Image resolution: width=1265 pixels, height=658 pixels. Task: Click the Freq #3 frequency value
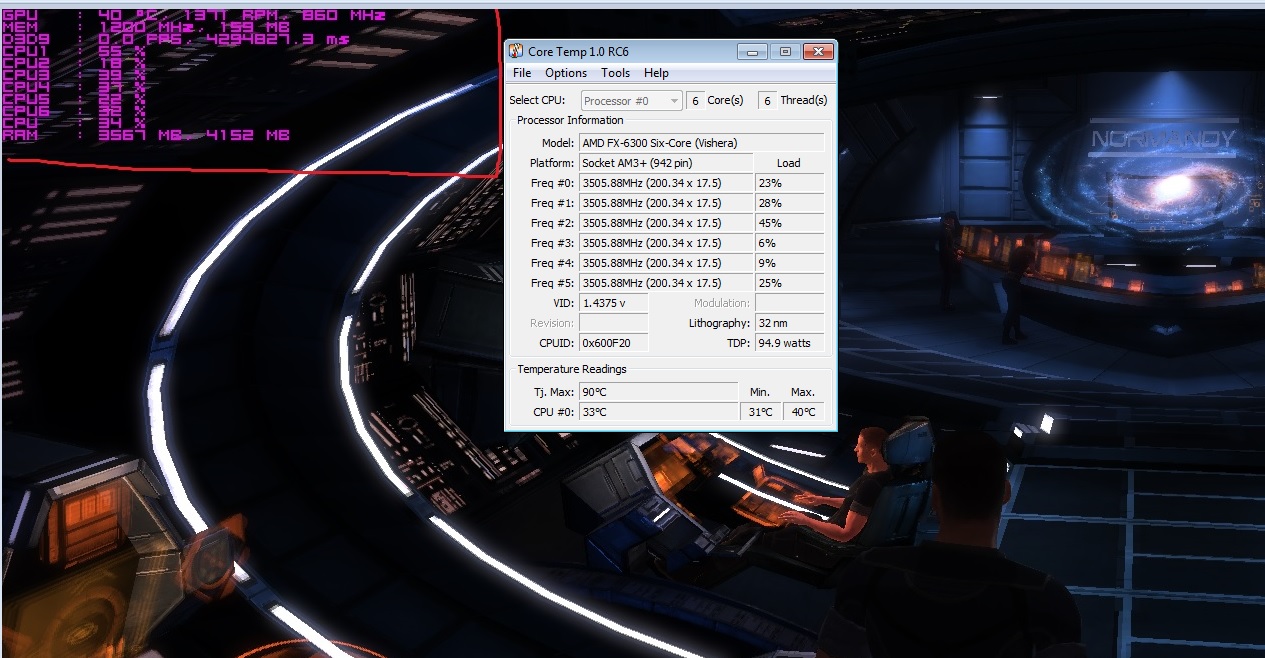(666, 243)
